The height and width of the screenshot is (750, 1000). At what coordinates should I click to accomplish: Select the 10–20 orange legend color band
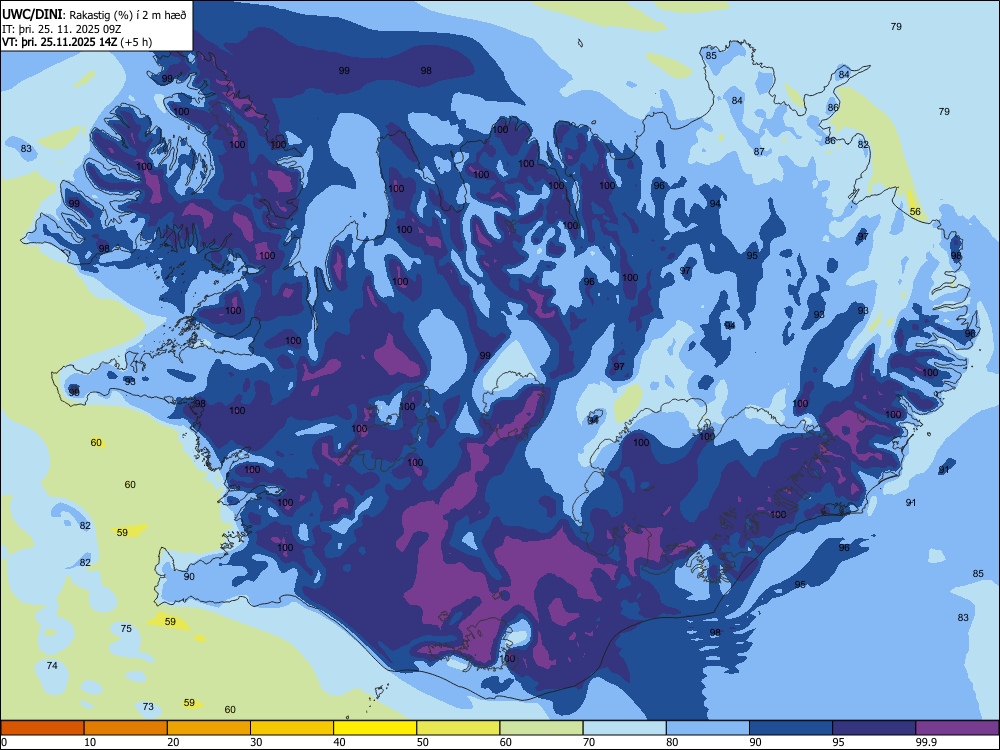126,728
